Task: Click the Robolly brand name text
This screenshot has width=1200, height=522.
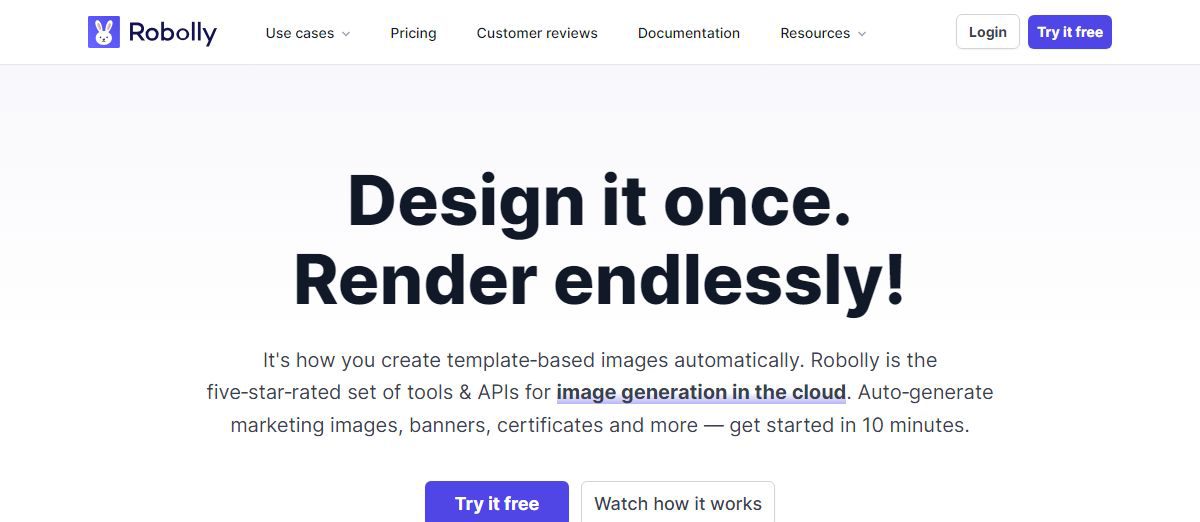Action: [x=172, y=33]
